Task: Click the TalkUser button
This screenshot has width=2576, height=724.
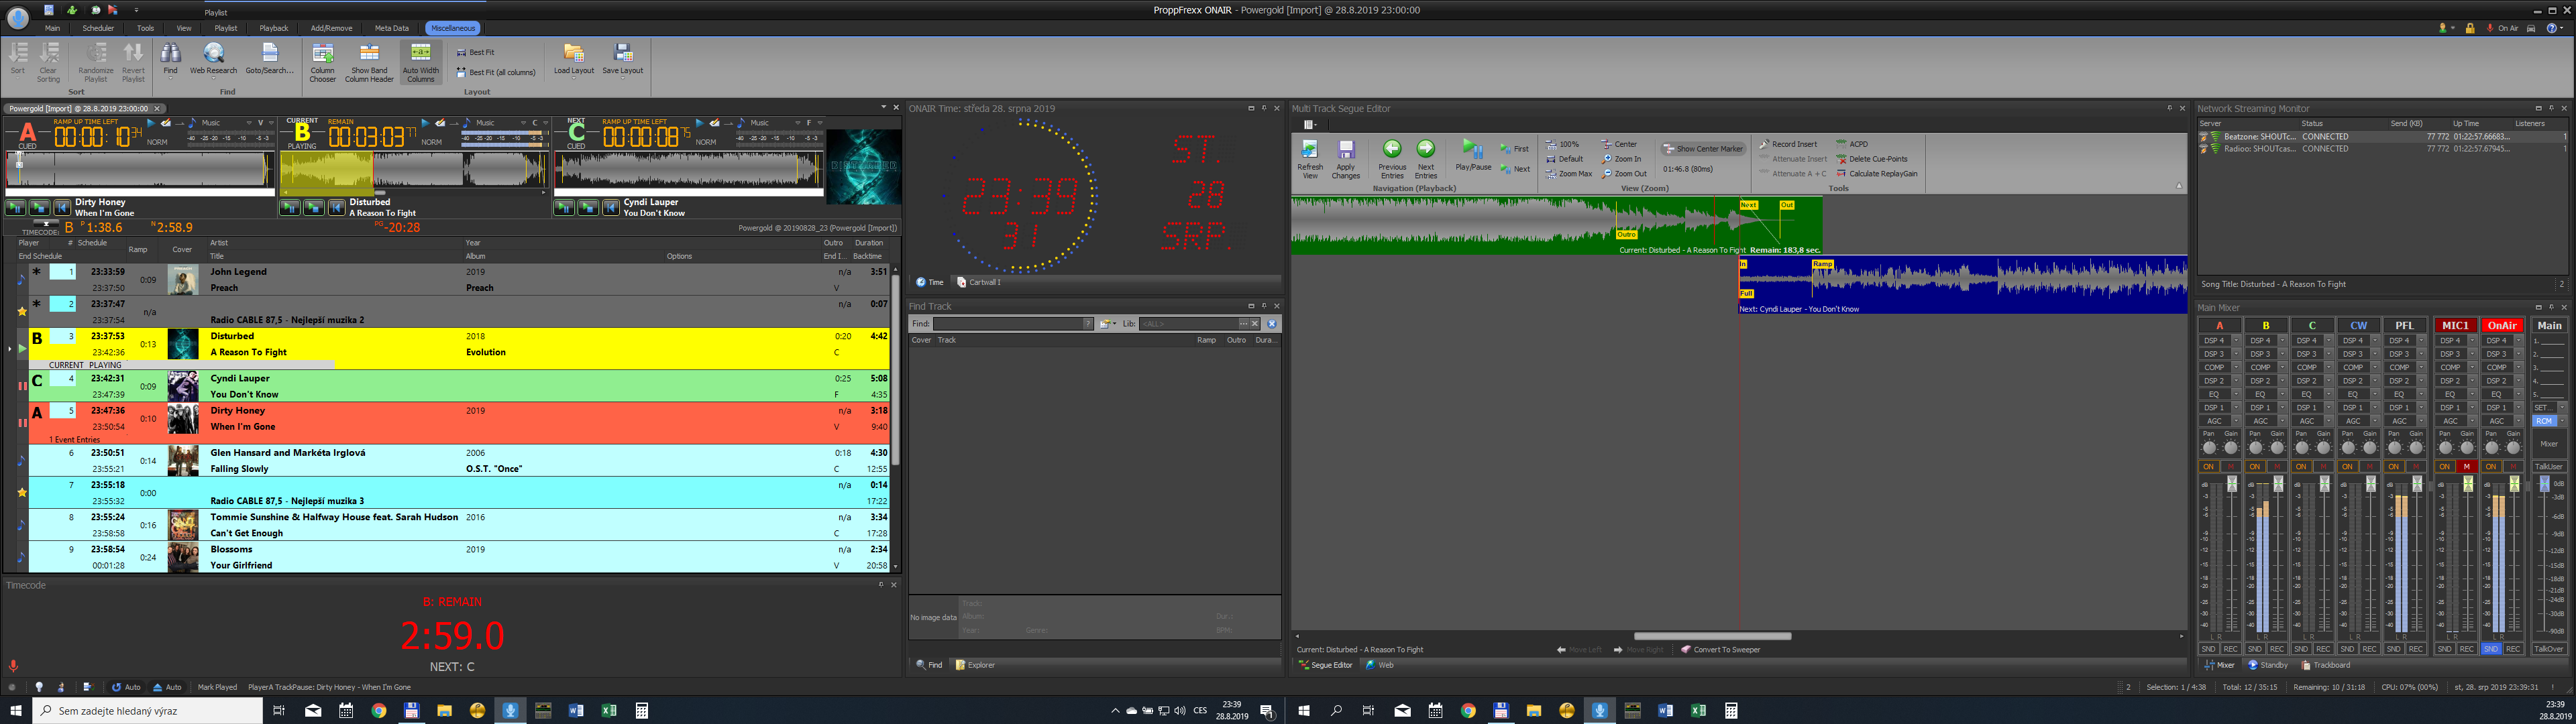Action: coord(2549,467)
